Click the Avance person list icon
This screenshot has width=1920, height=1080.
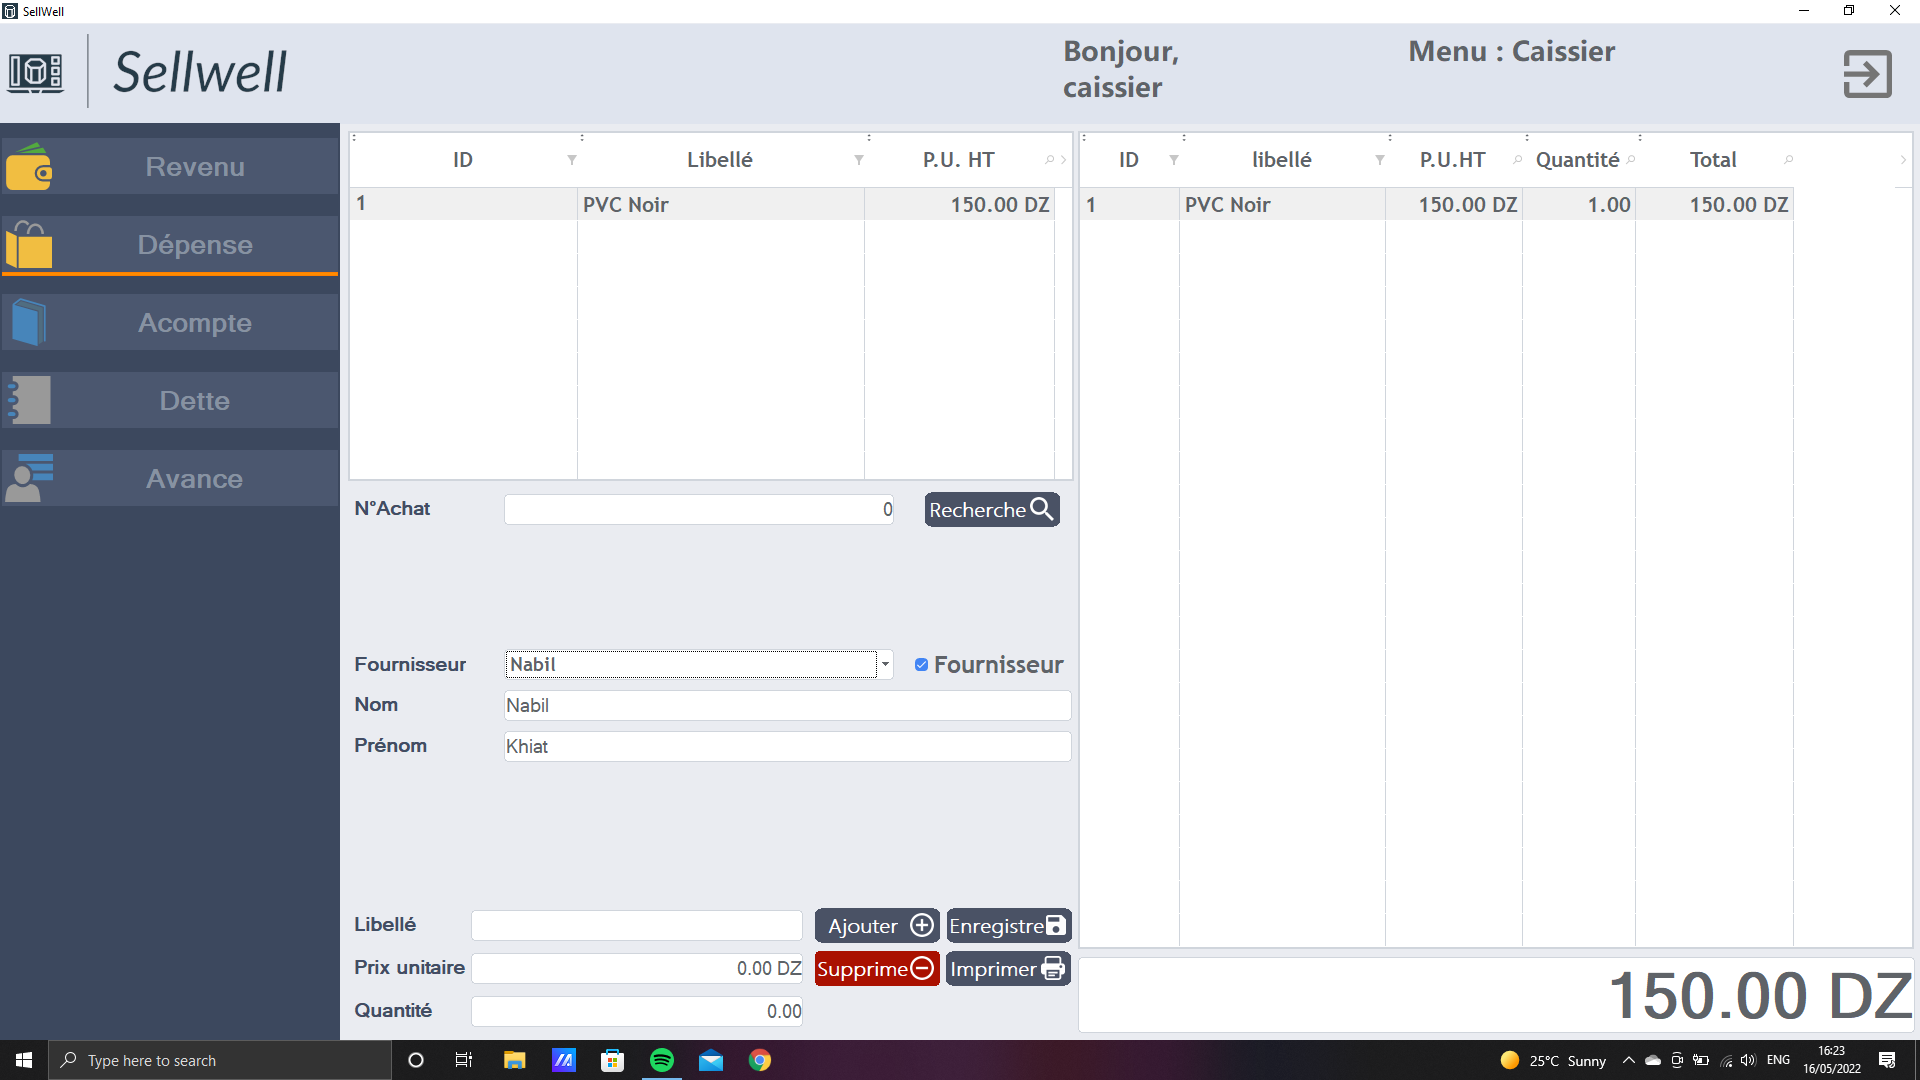pos(29,478)
